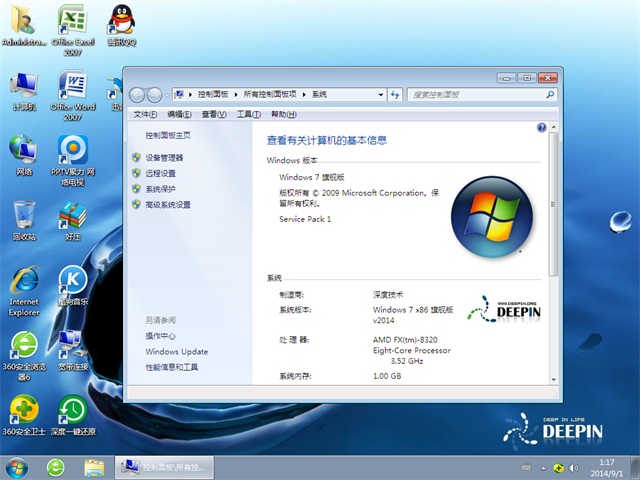Open the 网络 desktop icon

click(x=24, y=155)
